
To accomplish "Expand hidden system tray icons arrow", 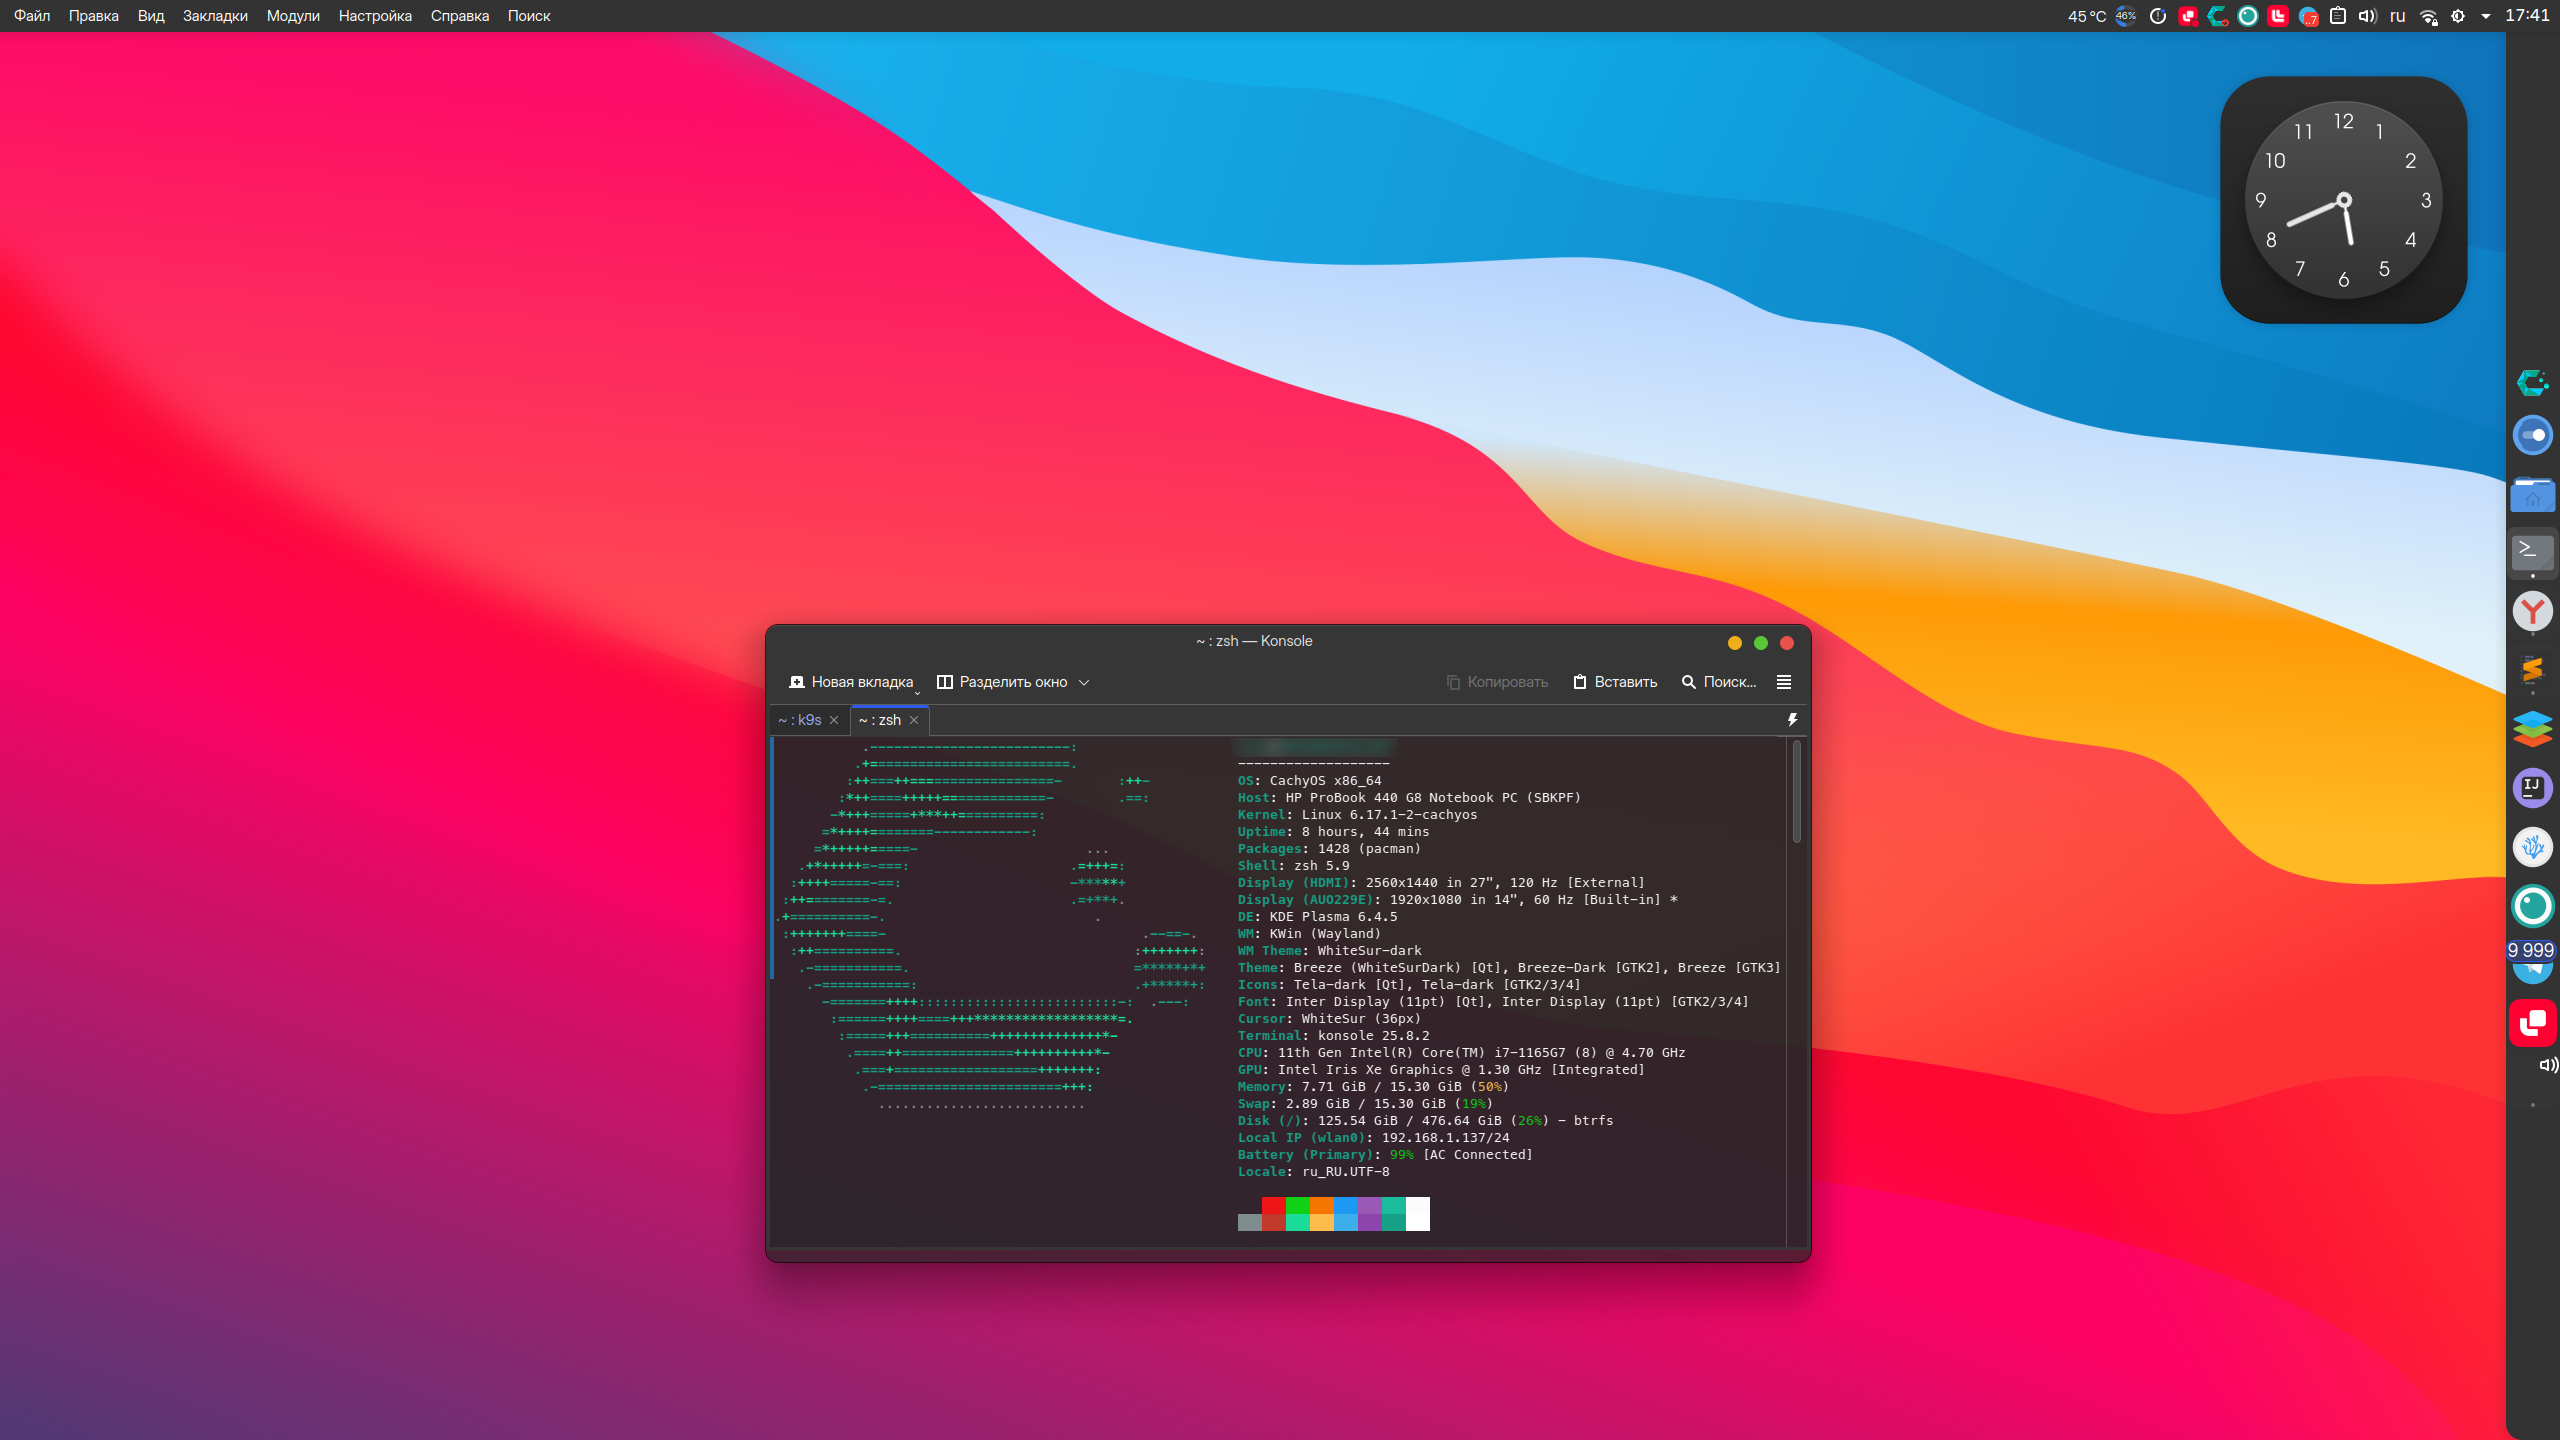I will click(2486, 16).
